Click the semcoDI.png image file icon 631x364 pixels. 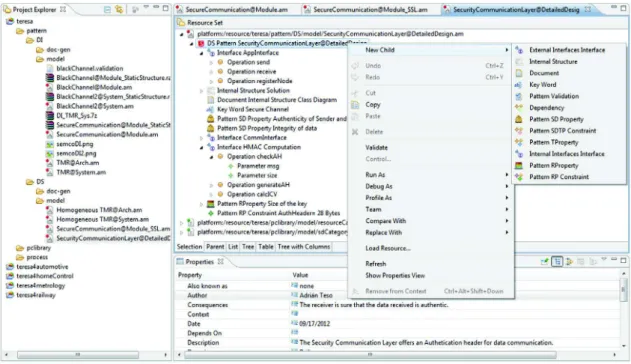(x=49, y=144)
